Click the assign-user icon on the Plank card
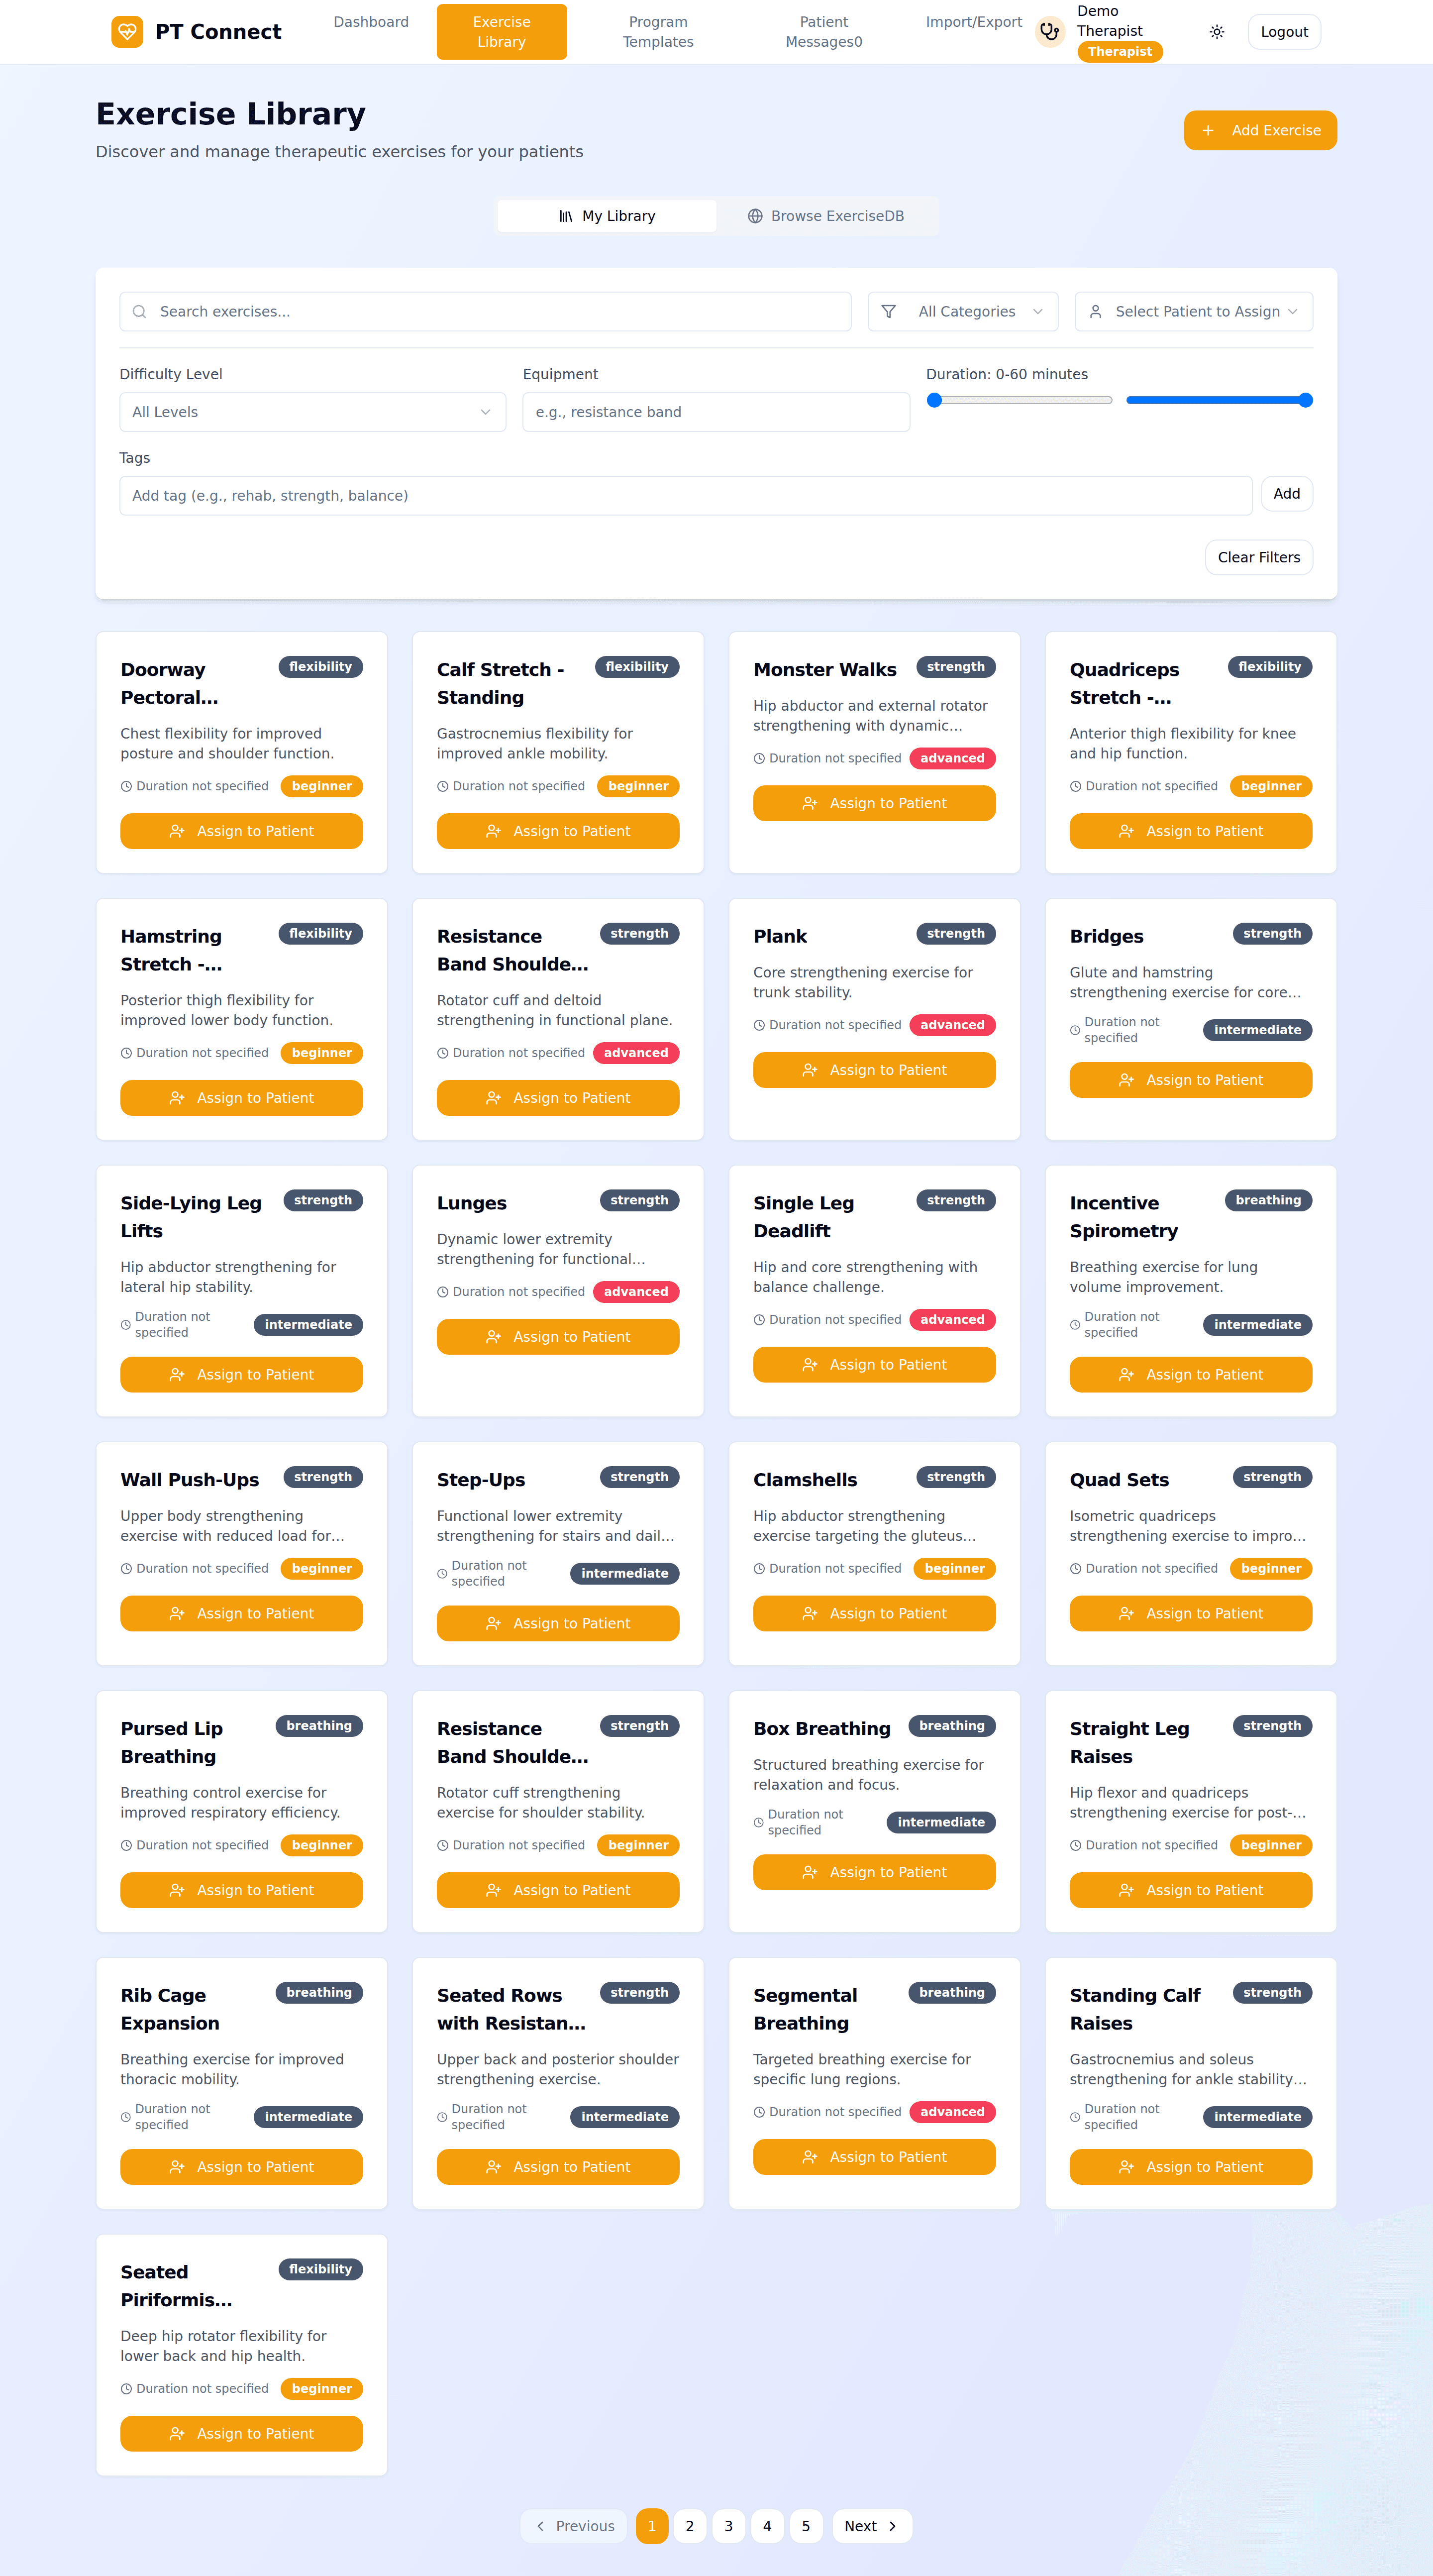Screen dimensions: 1433x2576 click(810, 1070)
